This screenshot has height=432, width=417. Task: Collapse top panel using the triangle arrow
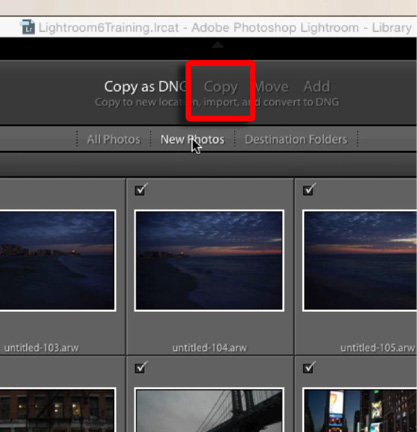tap(218, 44)
